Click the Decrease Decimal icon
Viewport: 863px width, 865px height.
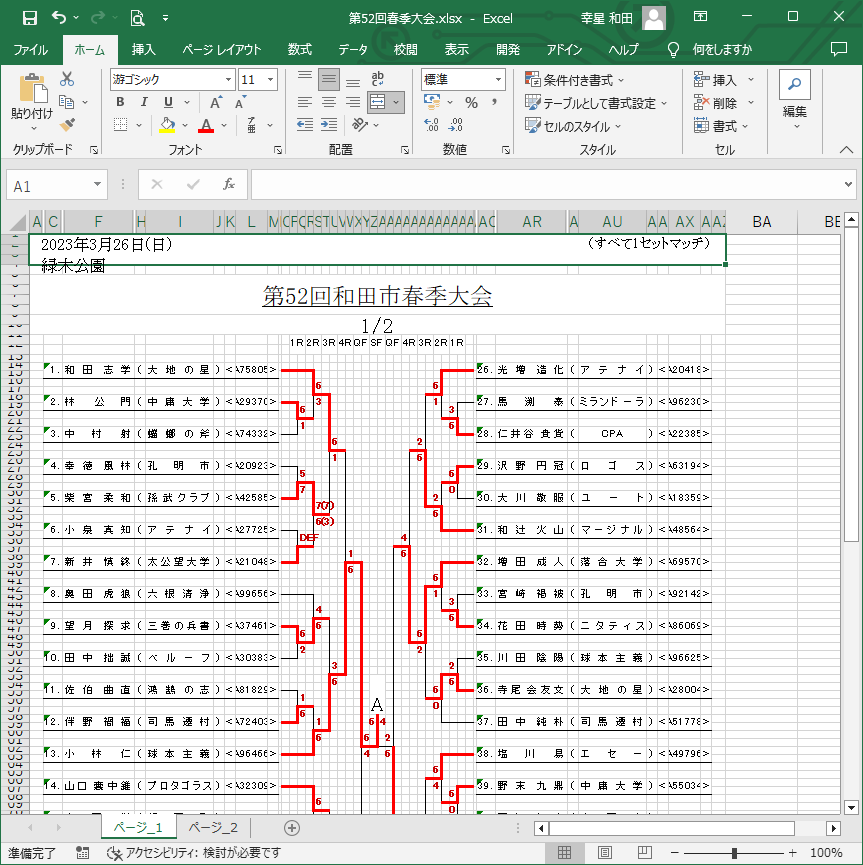(x=456, y=125)
